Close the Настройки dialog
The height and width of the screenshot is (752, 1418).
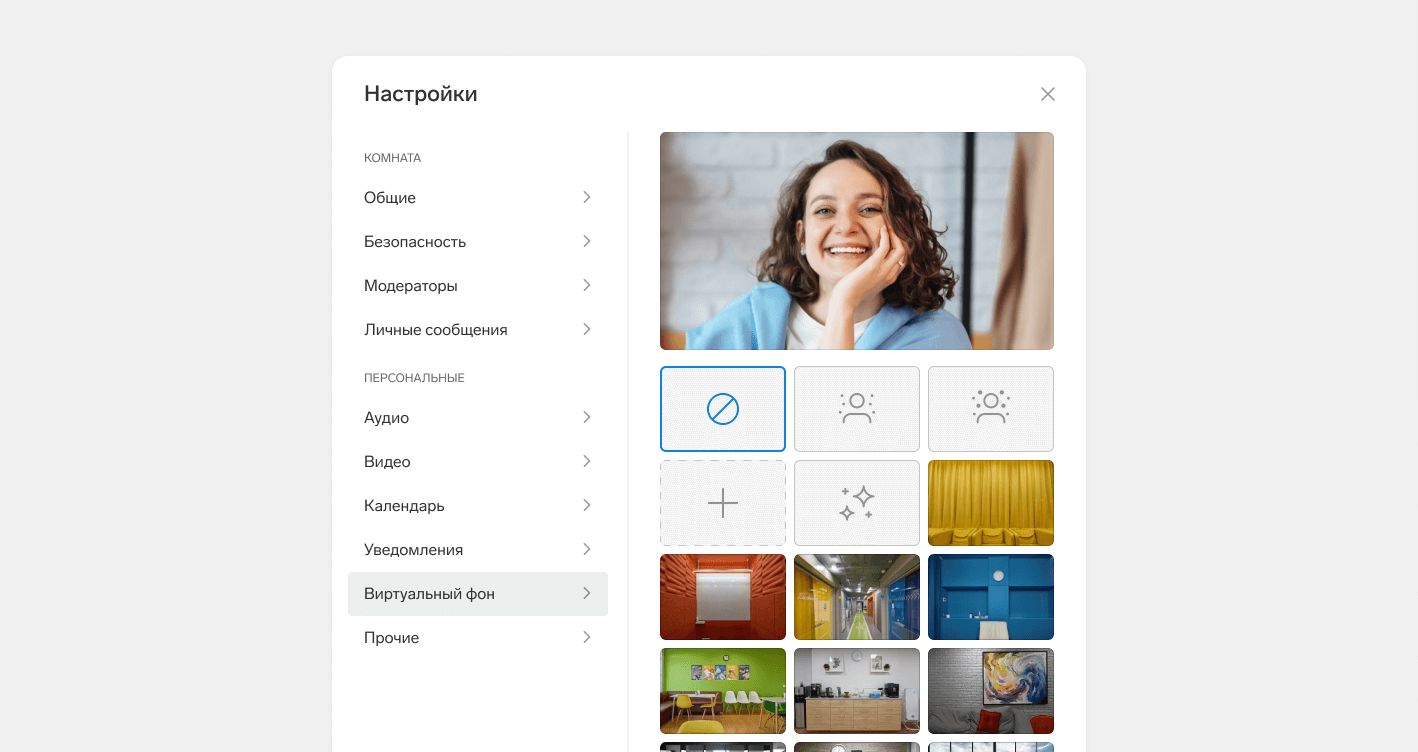(x=1048, y=94)
